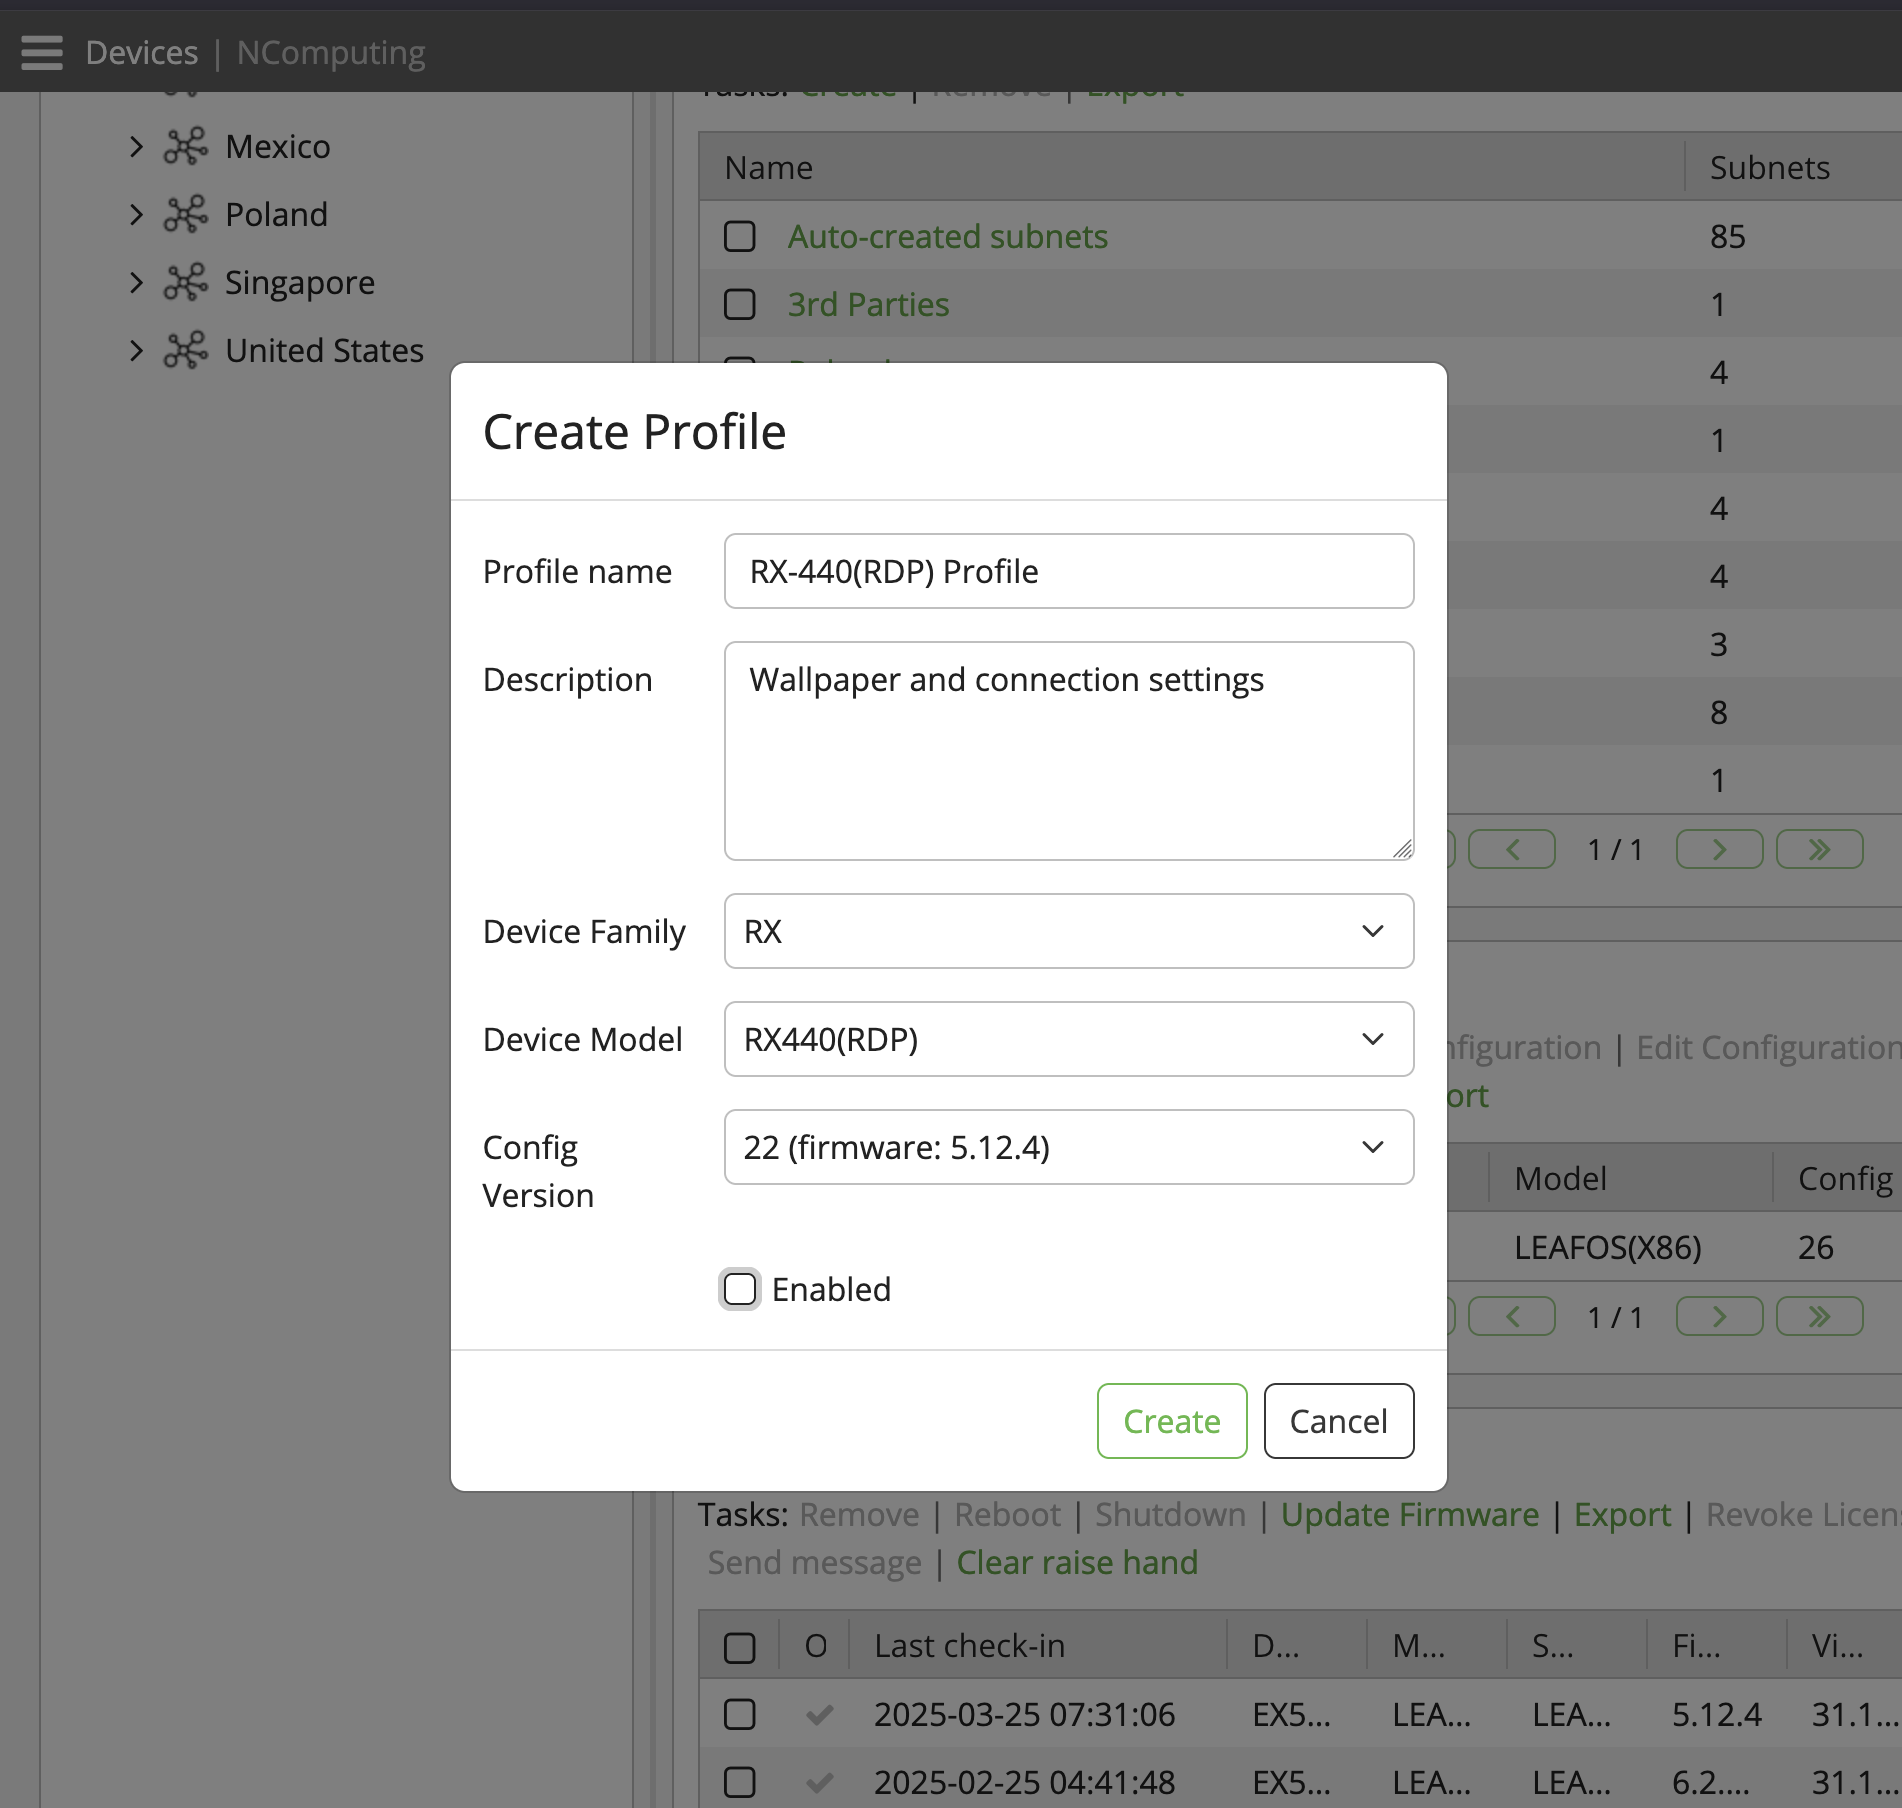Click the Devices header title
Image resolution: width=1902 pixels, height=1808 pixels.
(142, 52)
